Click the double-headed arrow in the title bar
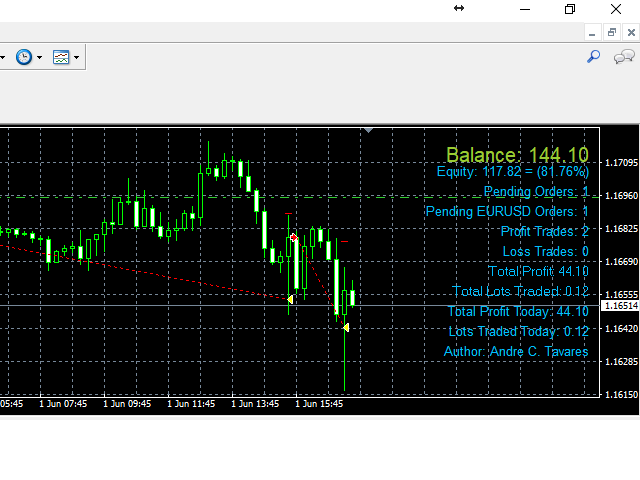This screenshot has width=640, height=480. pos(459,8)
